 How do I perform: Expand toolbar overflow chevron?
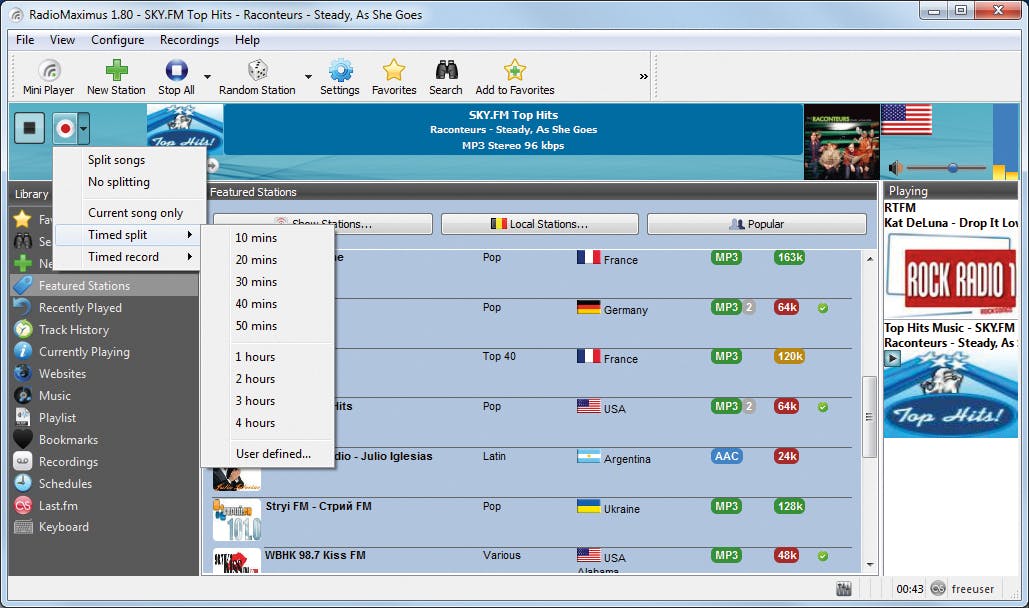point(644,77)
